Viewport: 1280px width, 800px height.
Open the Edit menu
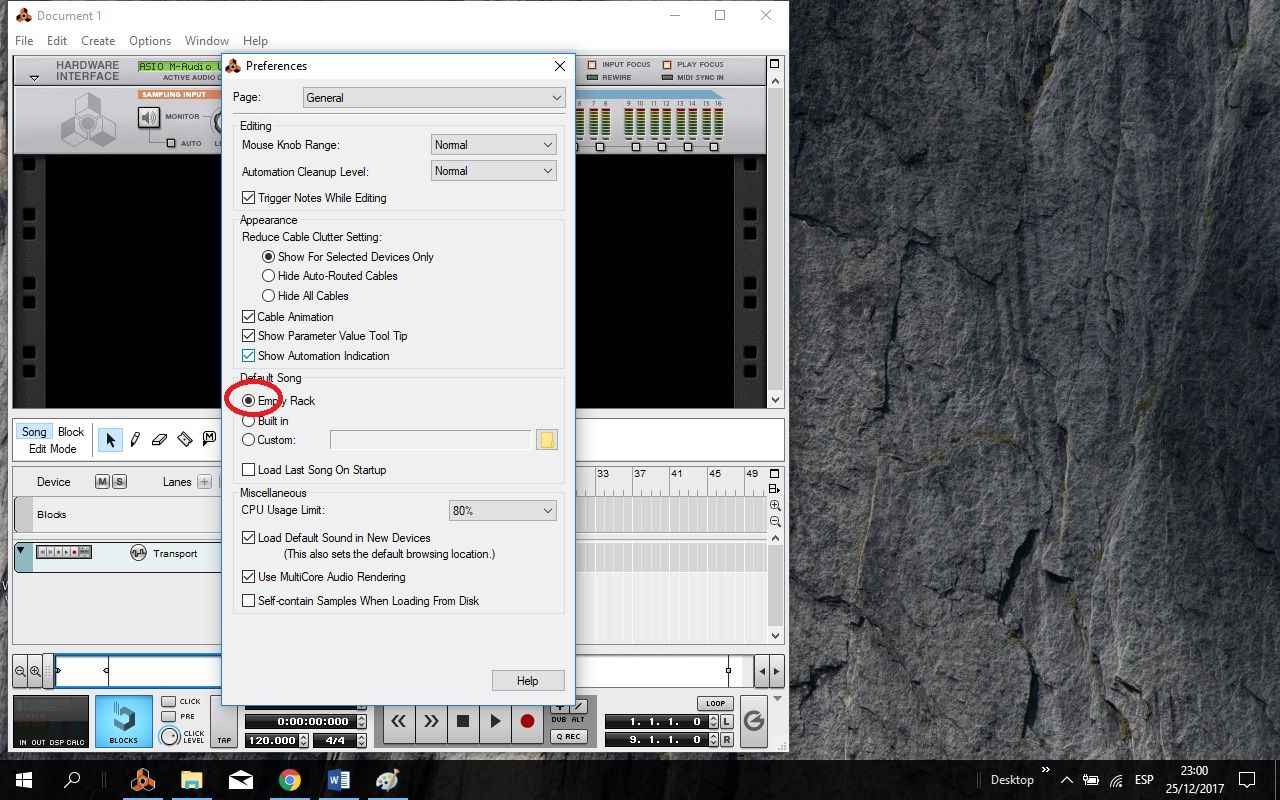57,41
